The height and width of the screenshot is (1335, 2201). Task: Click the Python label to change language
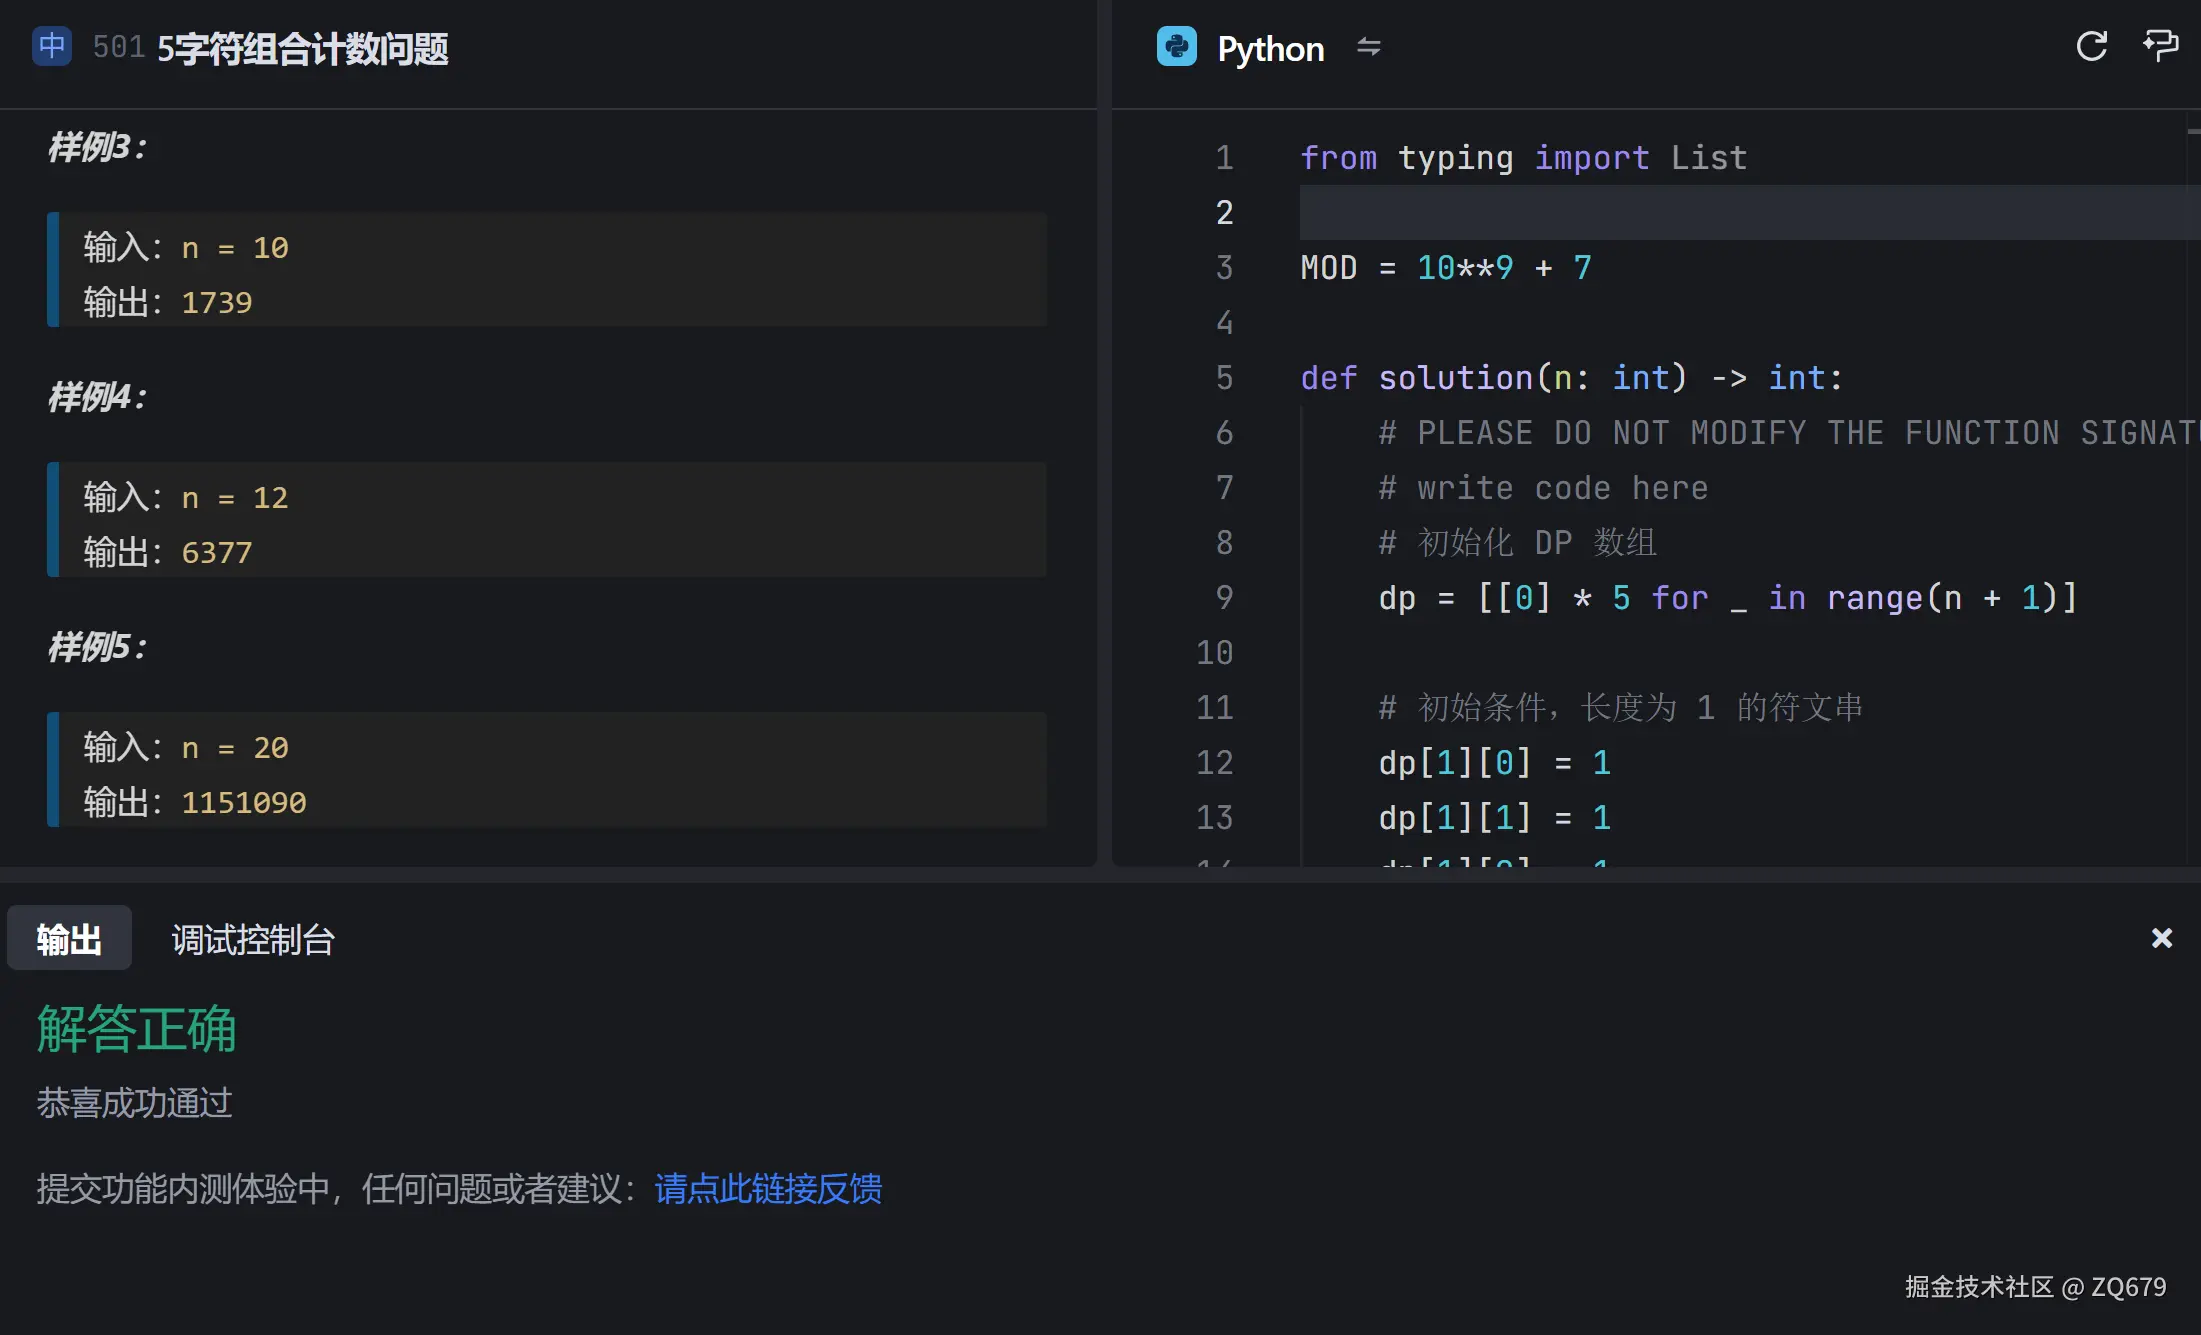coord(1270,47)
